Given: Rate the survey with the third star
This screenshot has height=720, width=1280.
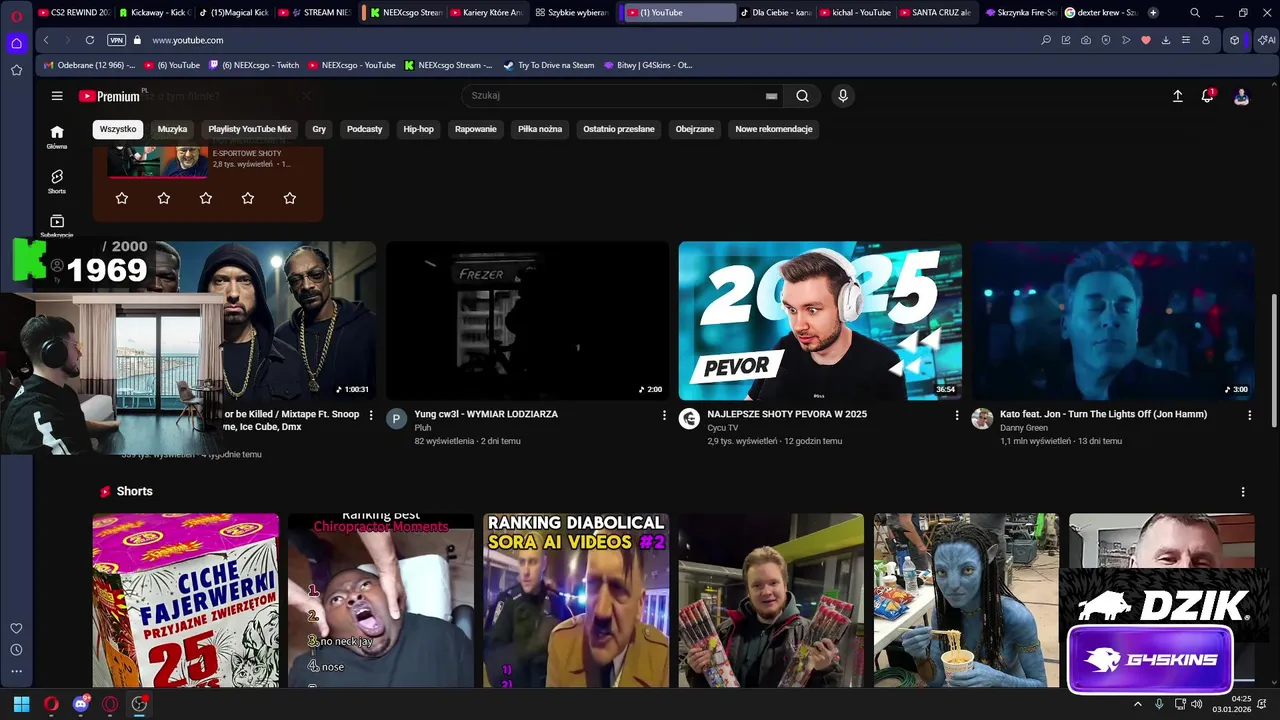Looking at the screenshot, I should [206, 198].
